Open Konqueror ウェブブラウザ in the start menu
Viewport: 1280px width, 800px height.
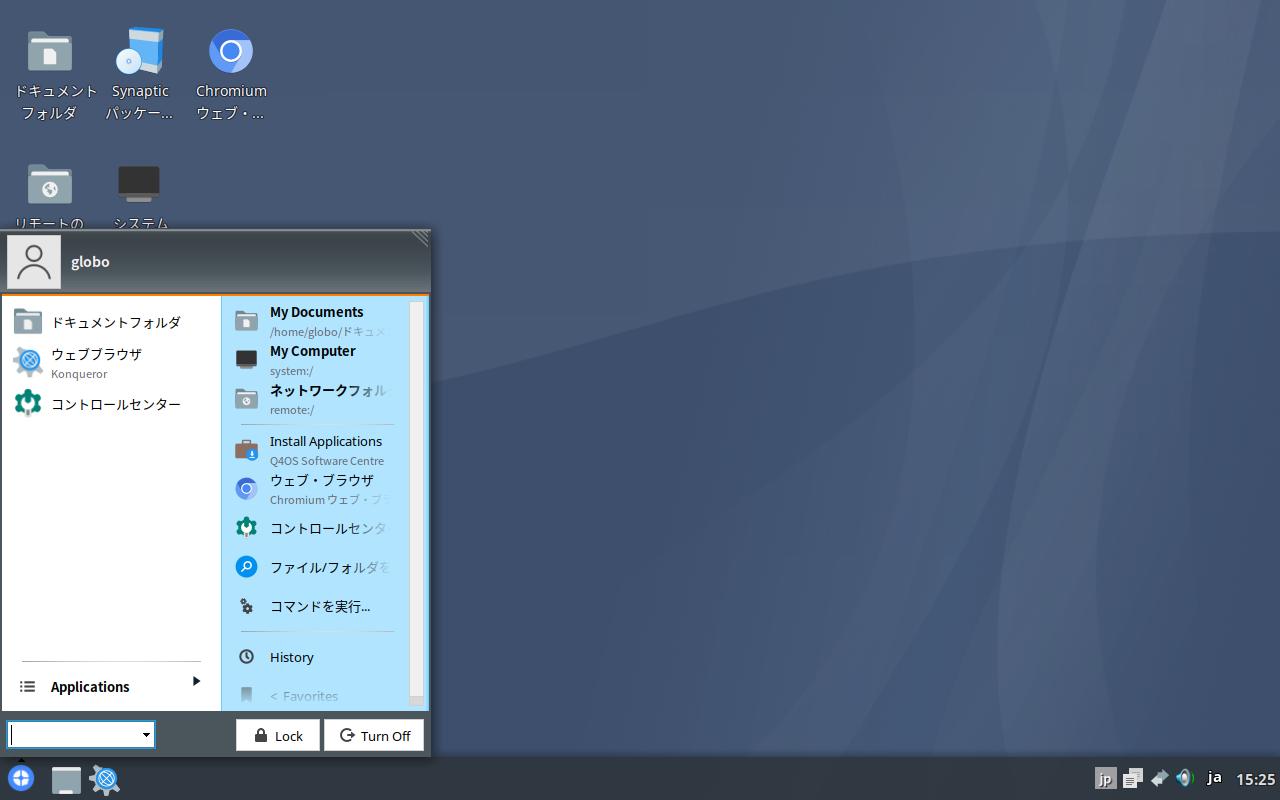click(x=96, y=363)
